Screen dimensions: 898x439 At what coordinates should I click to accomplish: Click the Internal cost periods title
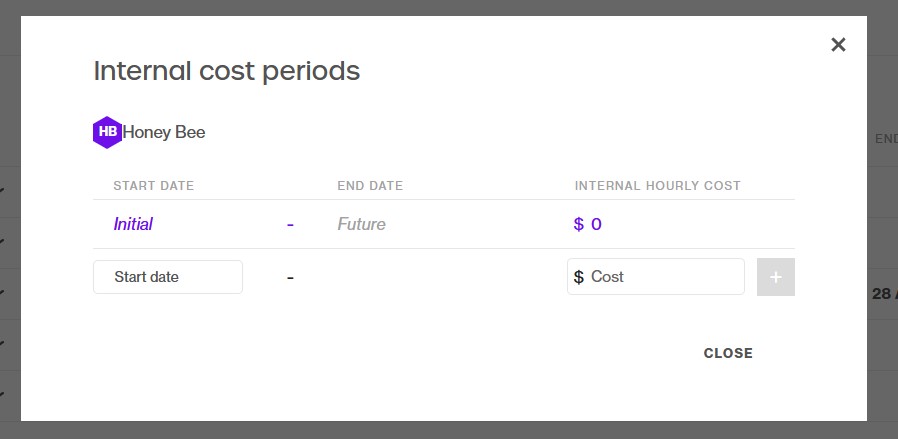(227, 71)
